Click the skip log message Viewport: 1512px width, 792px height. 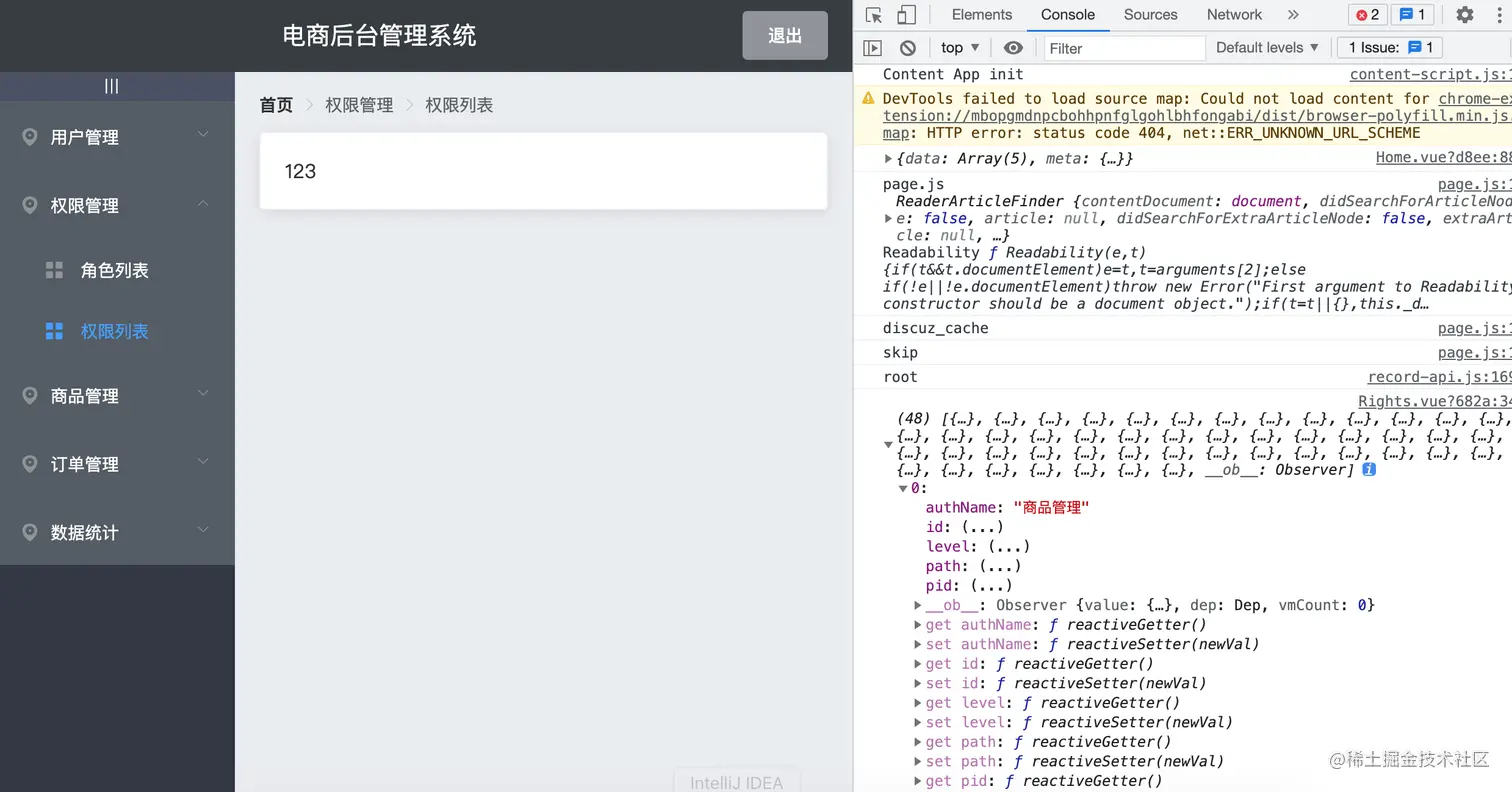(x=900, y=353)
